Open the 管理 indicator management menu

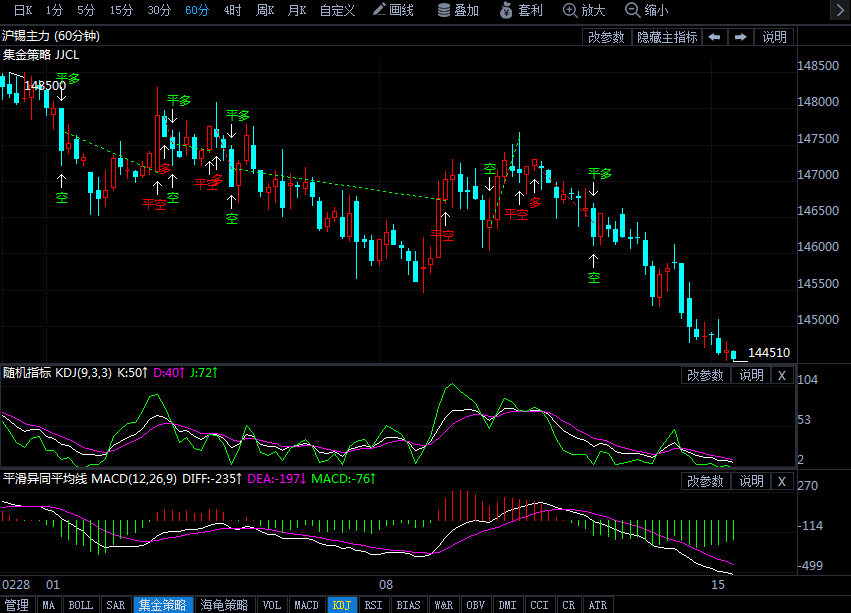coord(17,605)
